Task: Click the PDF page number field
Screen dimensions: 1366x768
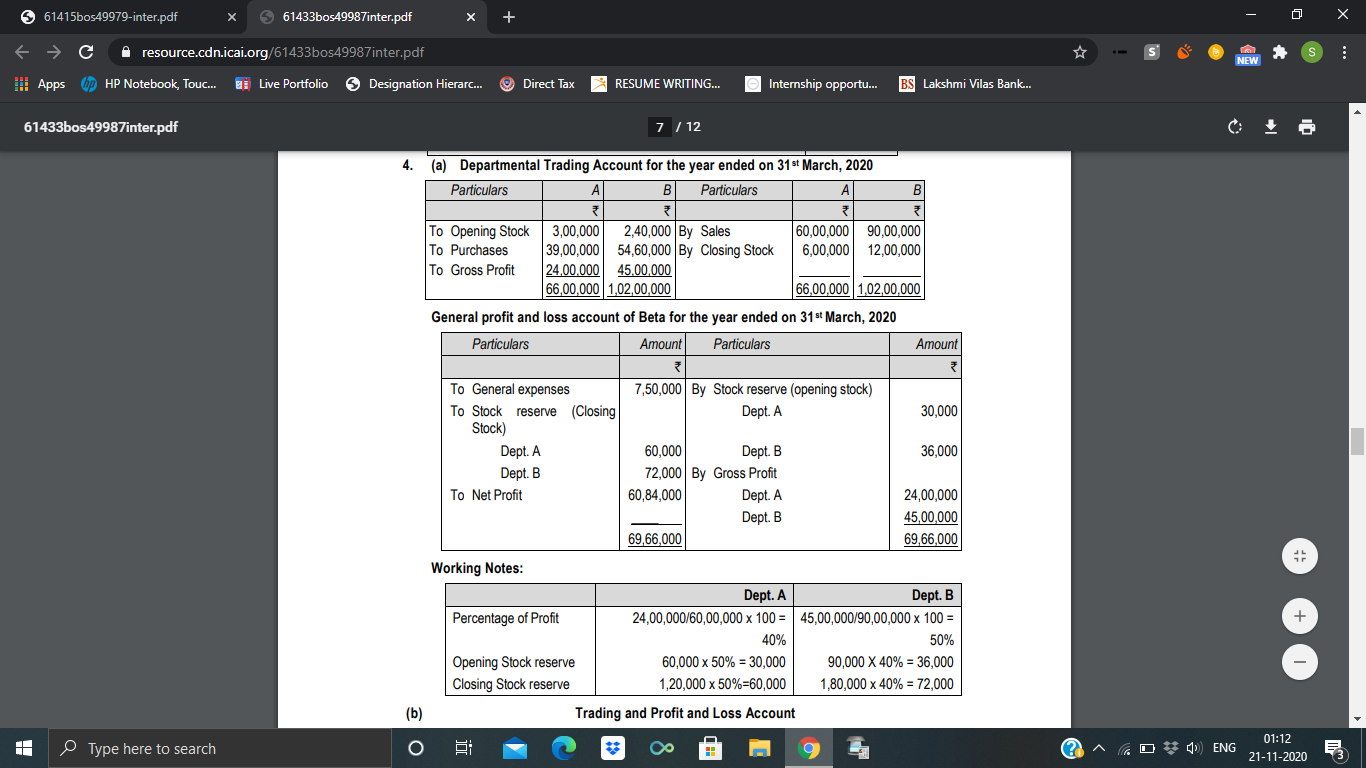Action: 659,127
